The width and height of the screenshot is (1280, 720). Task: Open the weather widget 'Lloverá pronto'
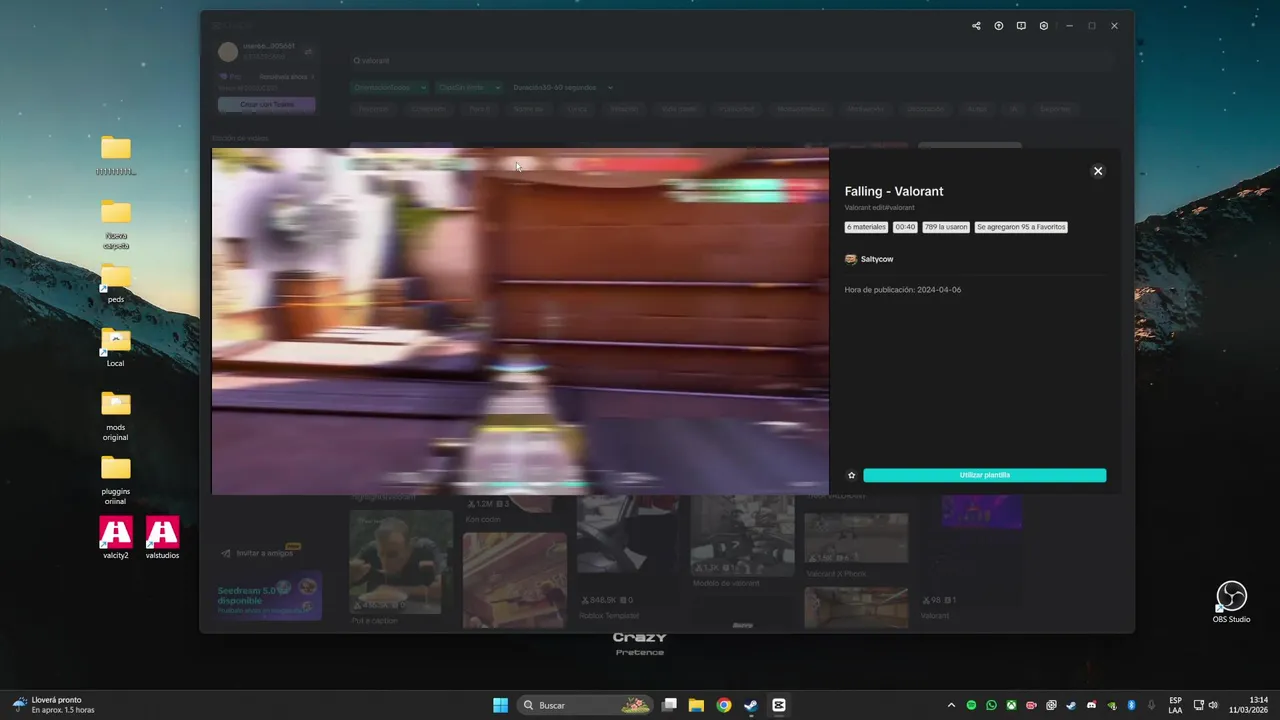tap(54, 705)
